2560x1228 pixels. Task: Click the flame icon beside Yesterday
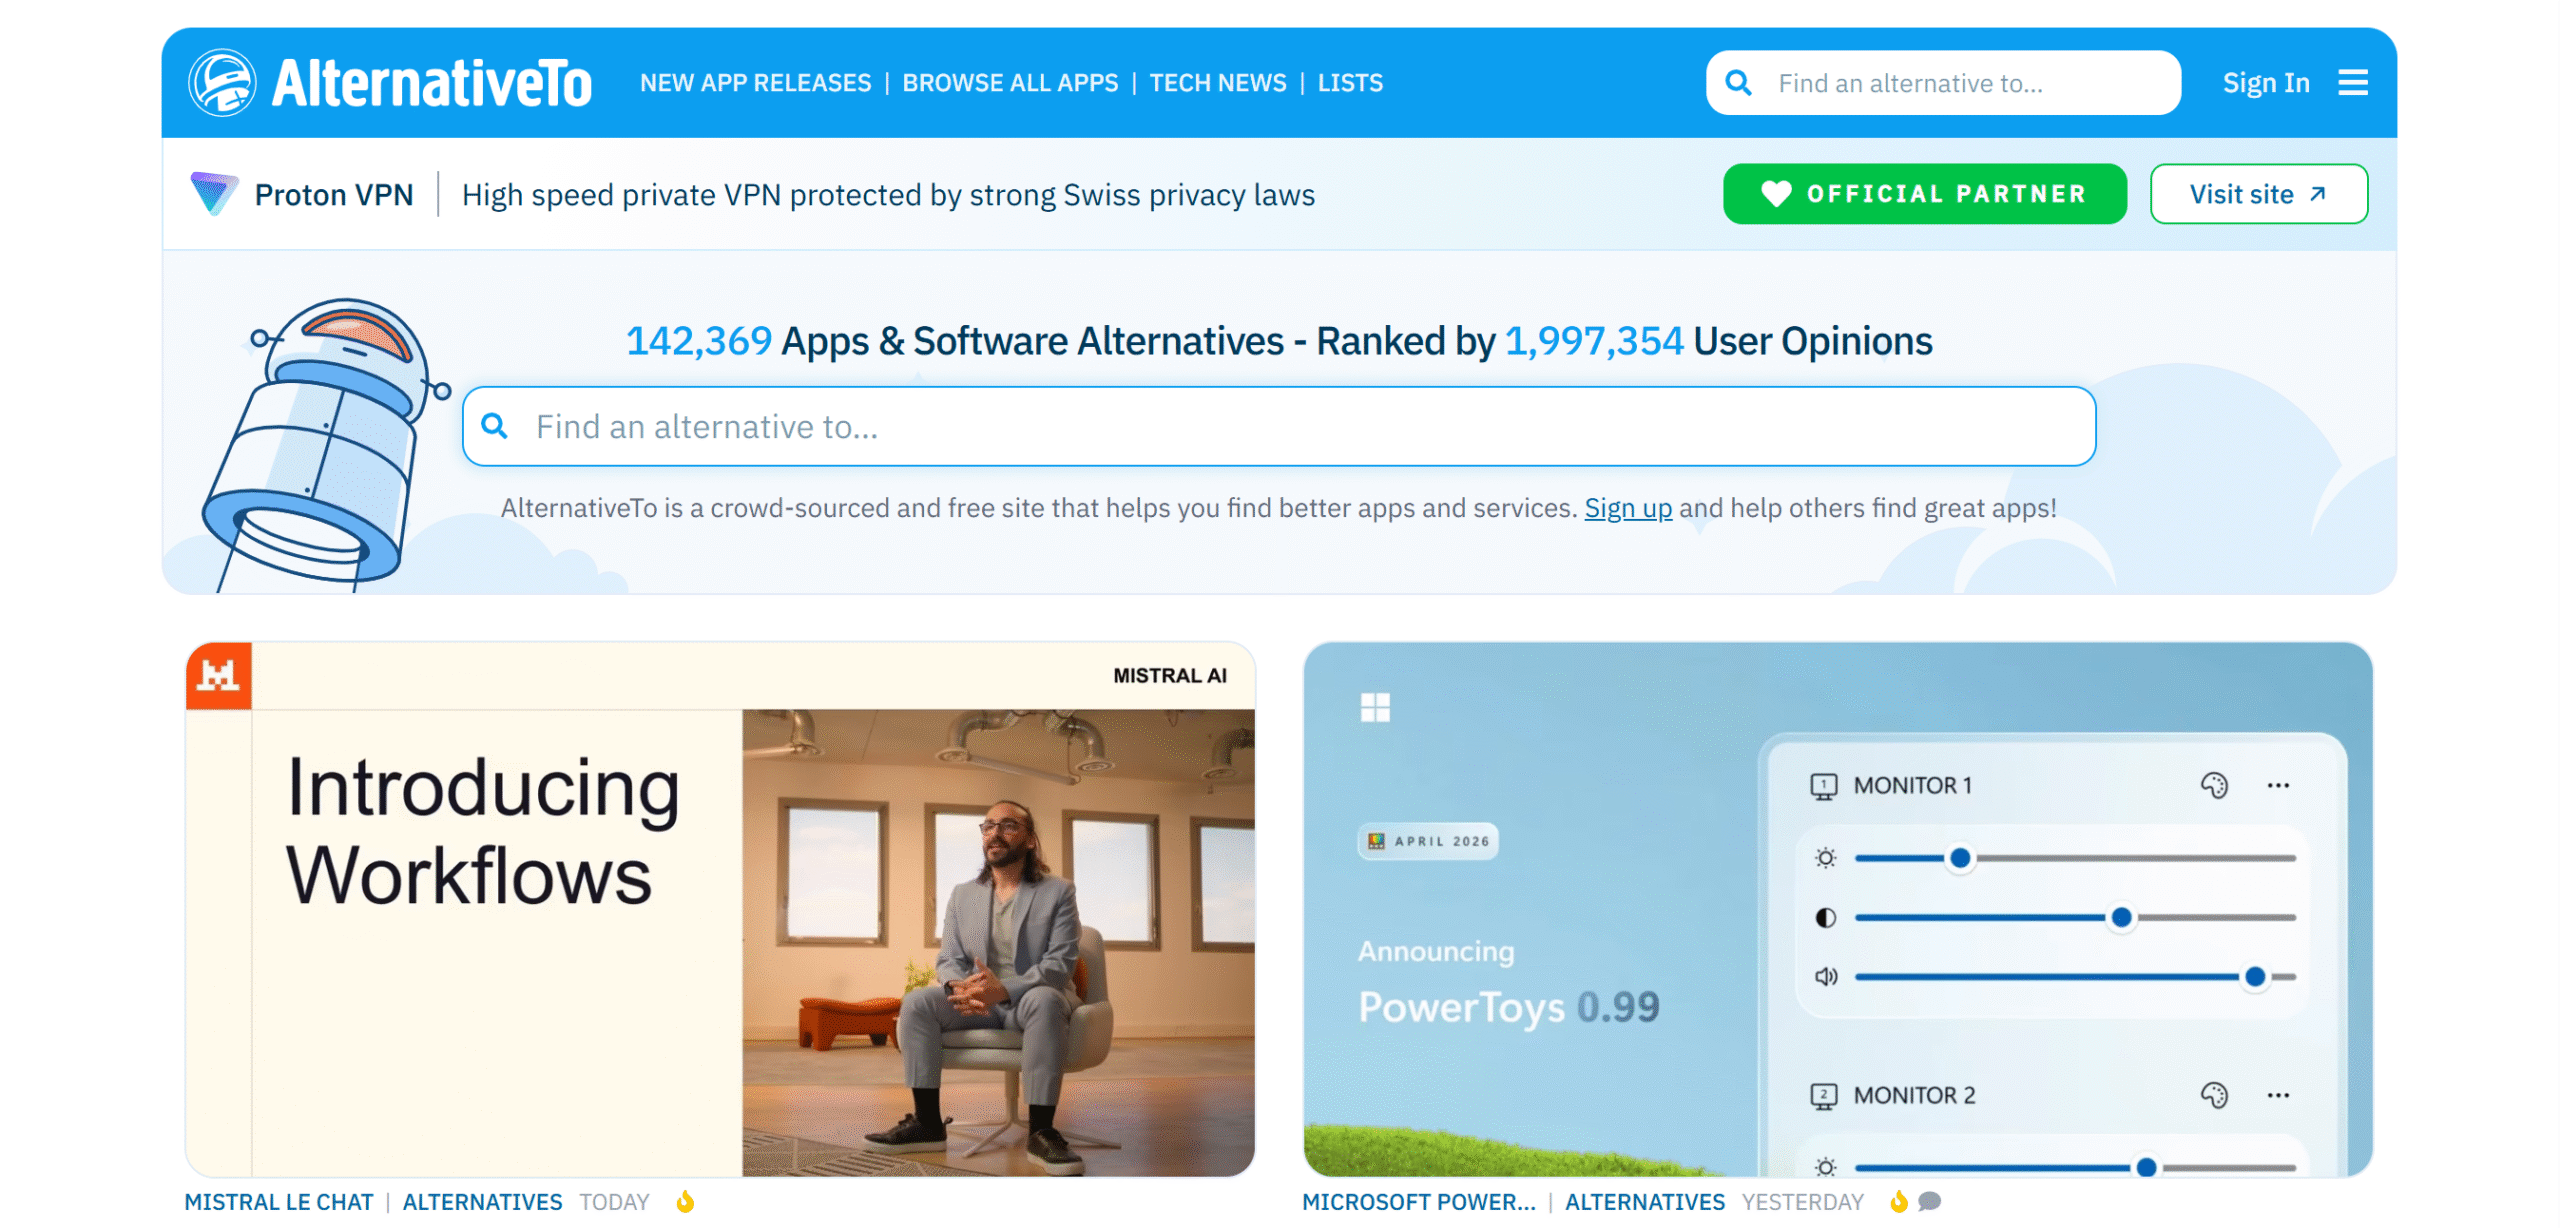1899,1202
